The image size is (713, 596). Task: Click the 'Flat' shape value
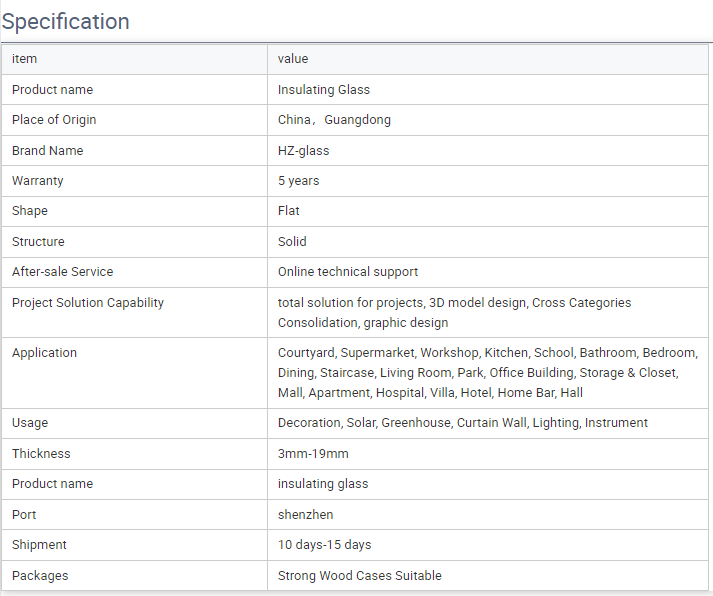click(289, 210)
